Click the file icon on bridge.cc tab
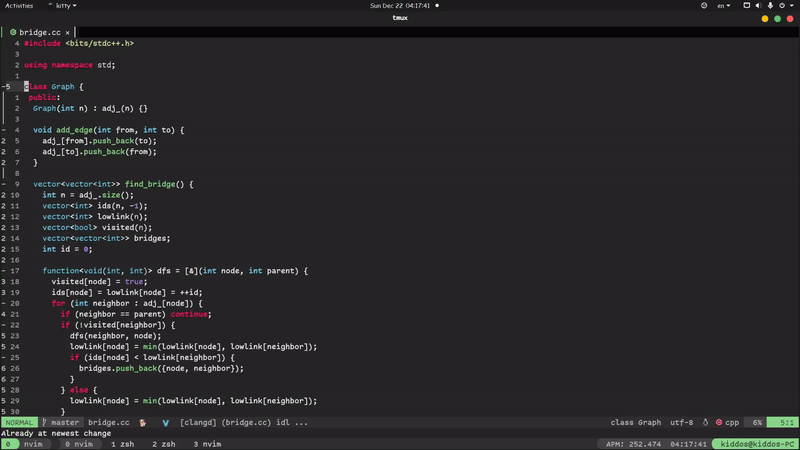The height and width of the screenshot is (450, 800). tap(13, 32)
